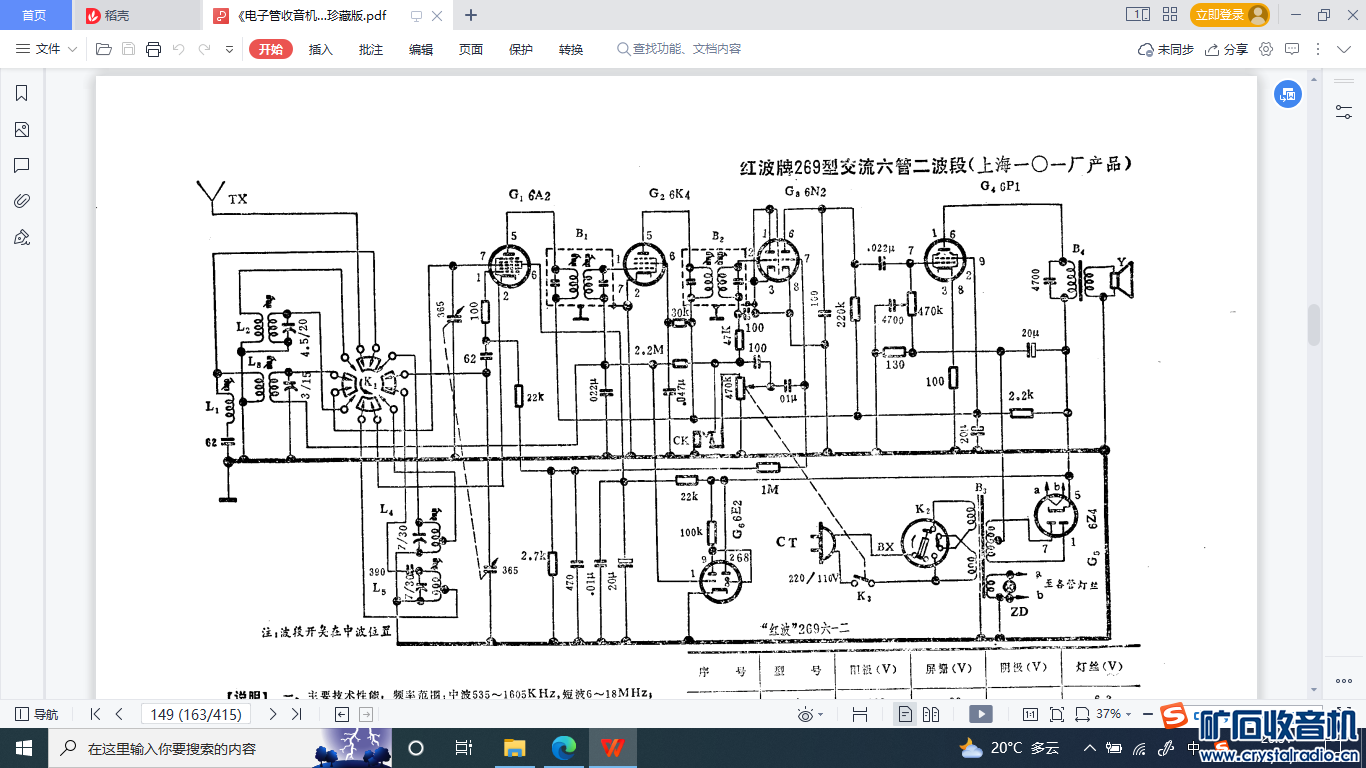Viewport: 1366px width, 768px height.
Task: Click the blue floating convert button
Action: (1287, 94)
